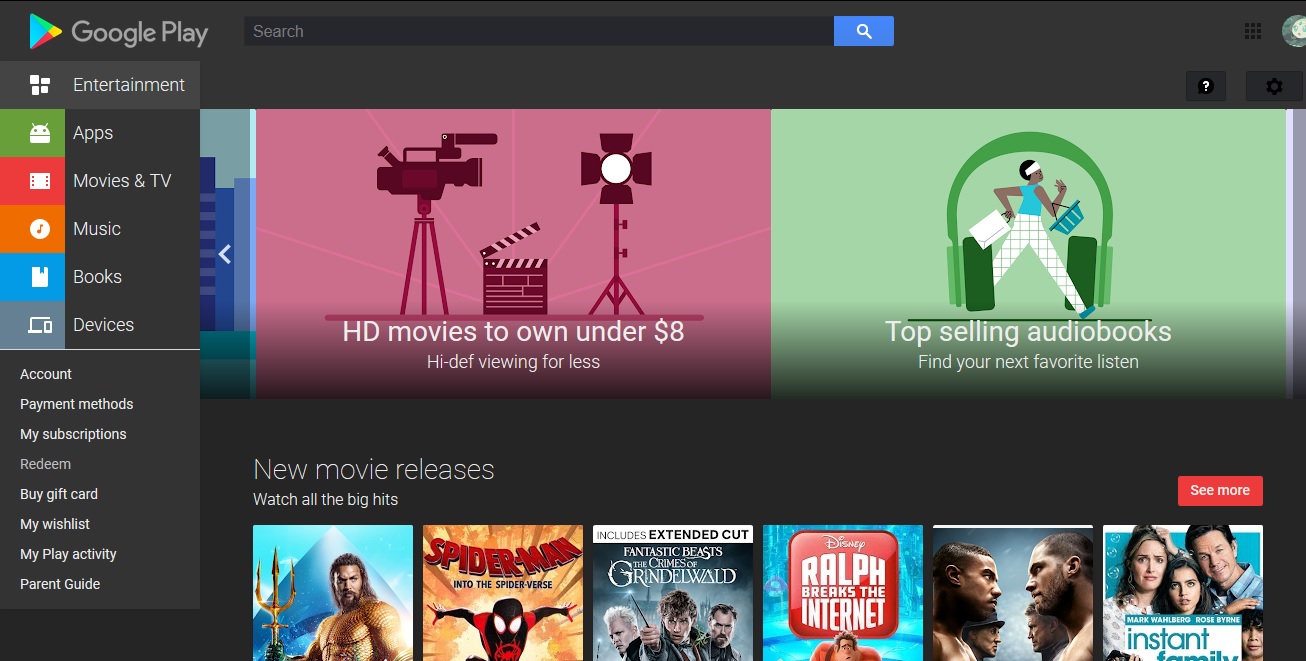This screenshot has width=1306, height=661.
Task: Click the Entertainment grid icon
Action: pos(40,85)
